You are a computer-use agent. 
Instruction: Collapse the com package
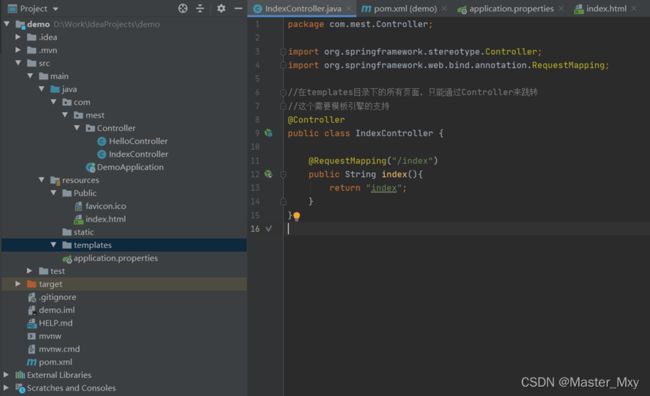53,102
